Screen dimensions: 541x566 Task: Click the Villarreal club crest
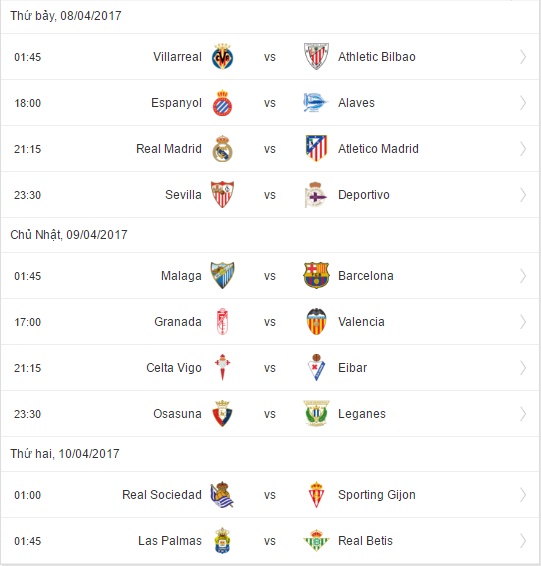click(x=222, y=57)
